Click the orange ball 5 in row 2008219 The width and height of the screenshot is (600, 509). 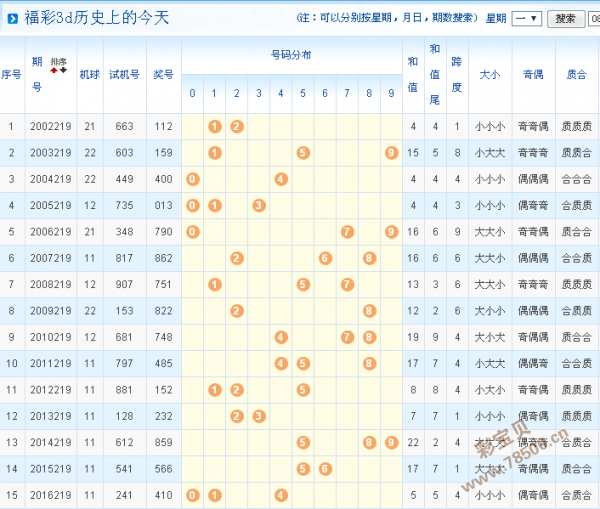click(303, 284)
